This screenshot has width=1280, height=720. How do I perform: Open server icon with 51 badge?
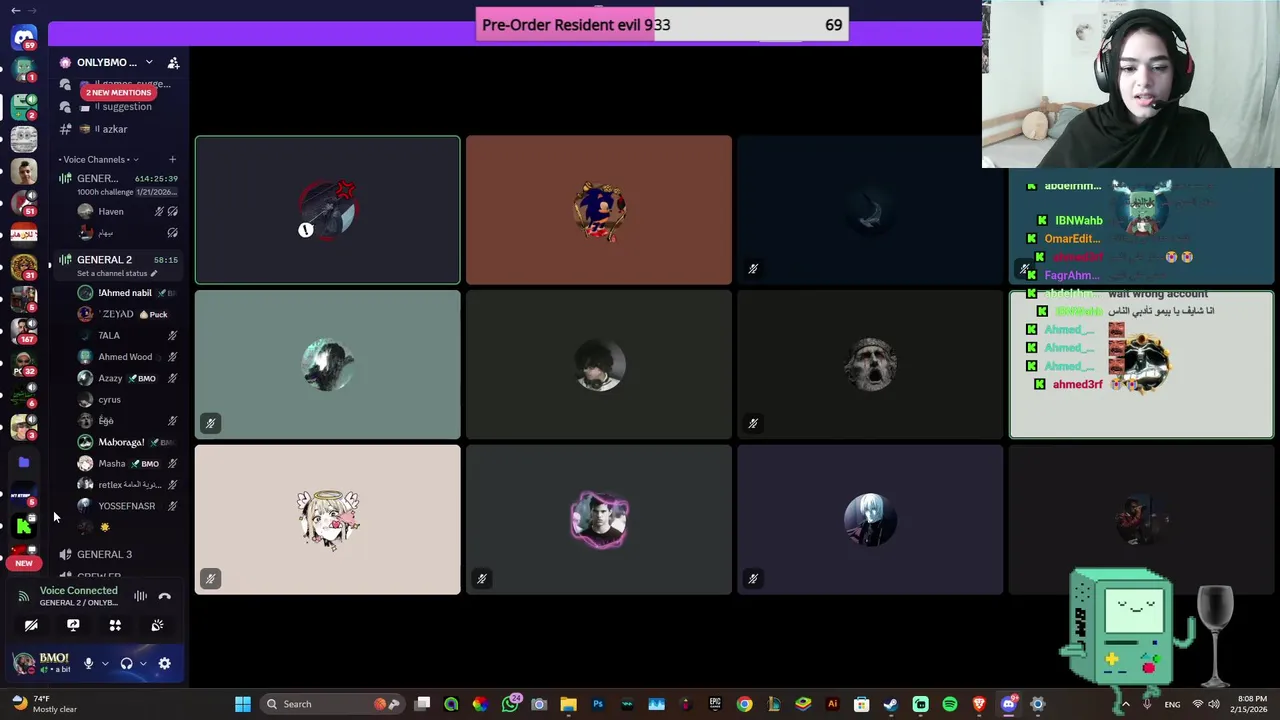pyautogui.click(x=24, y=202)
